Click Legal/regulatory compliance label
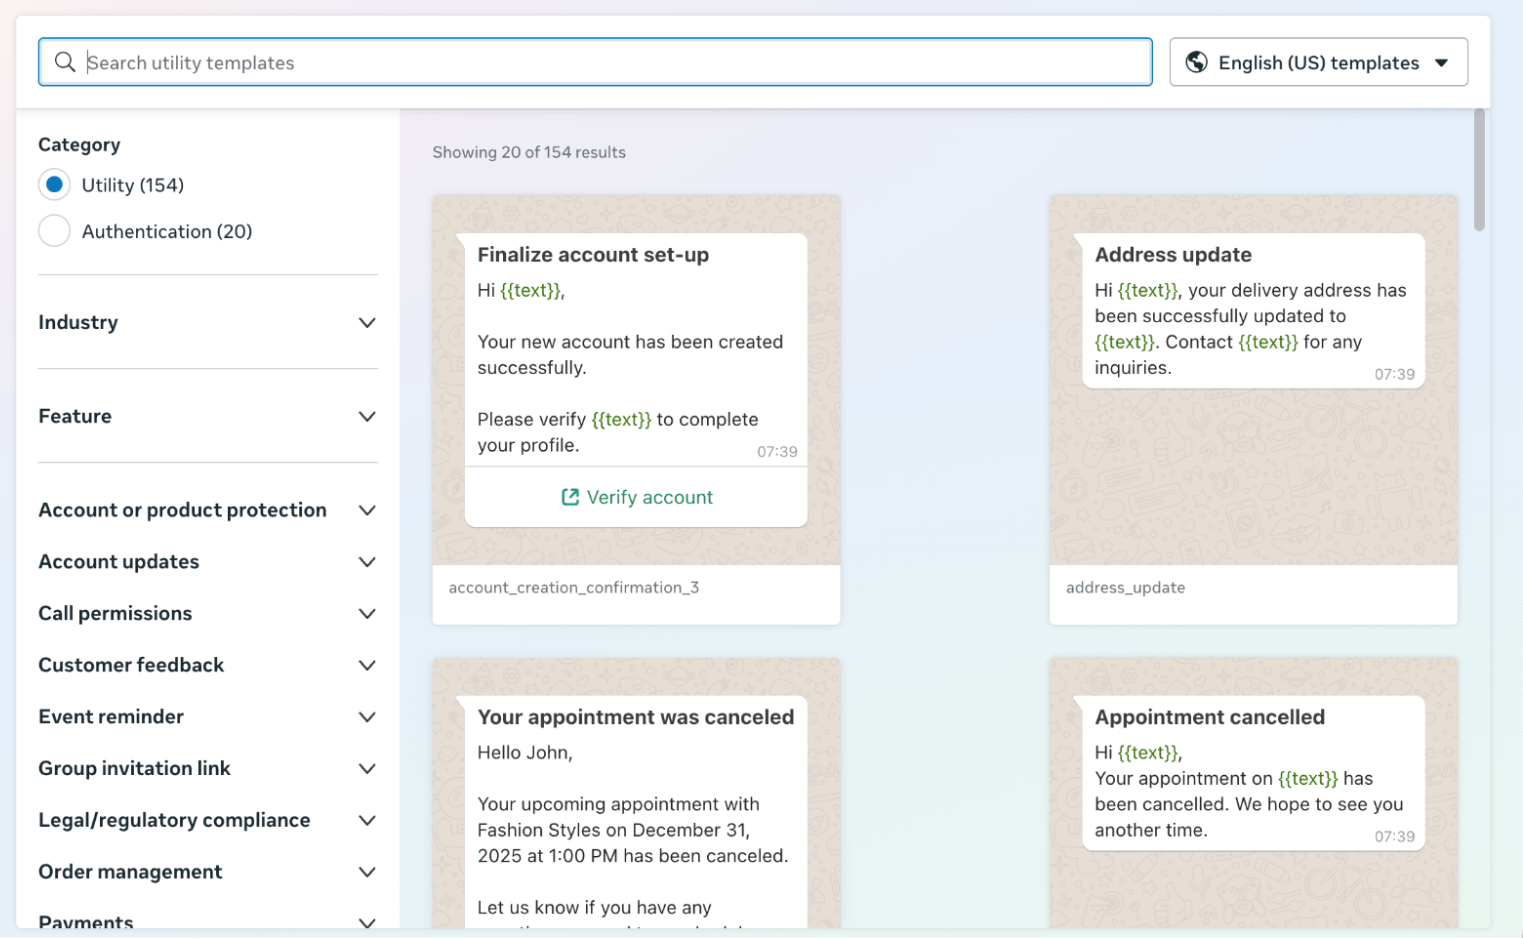 (x=174, y=820)
